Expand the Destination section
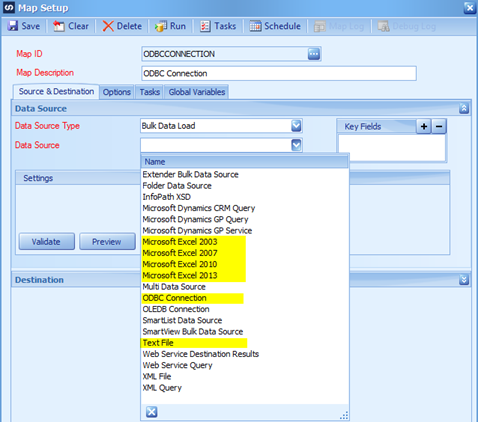Screen dimensions: 478x422 [464, 280]
